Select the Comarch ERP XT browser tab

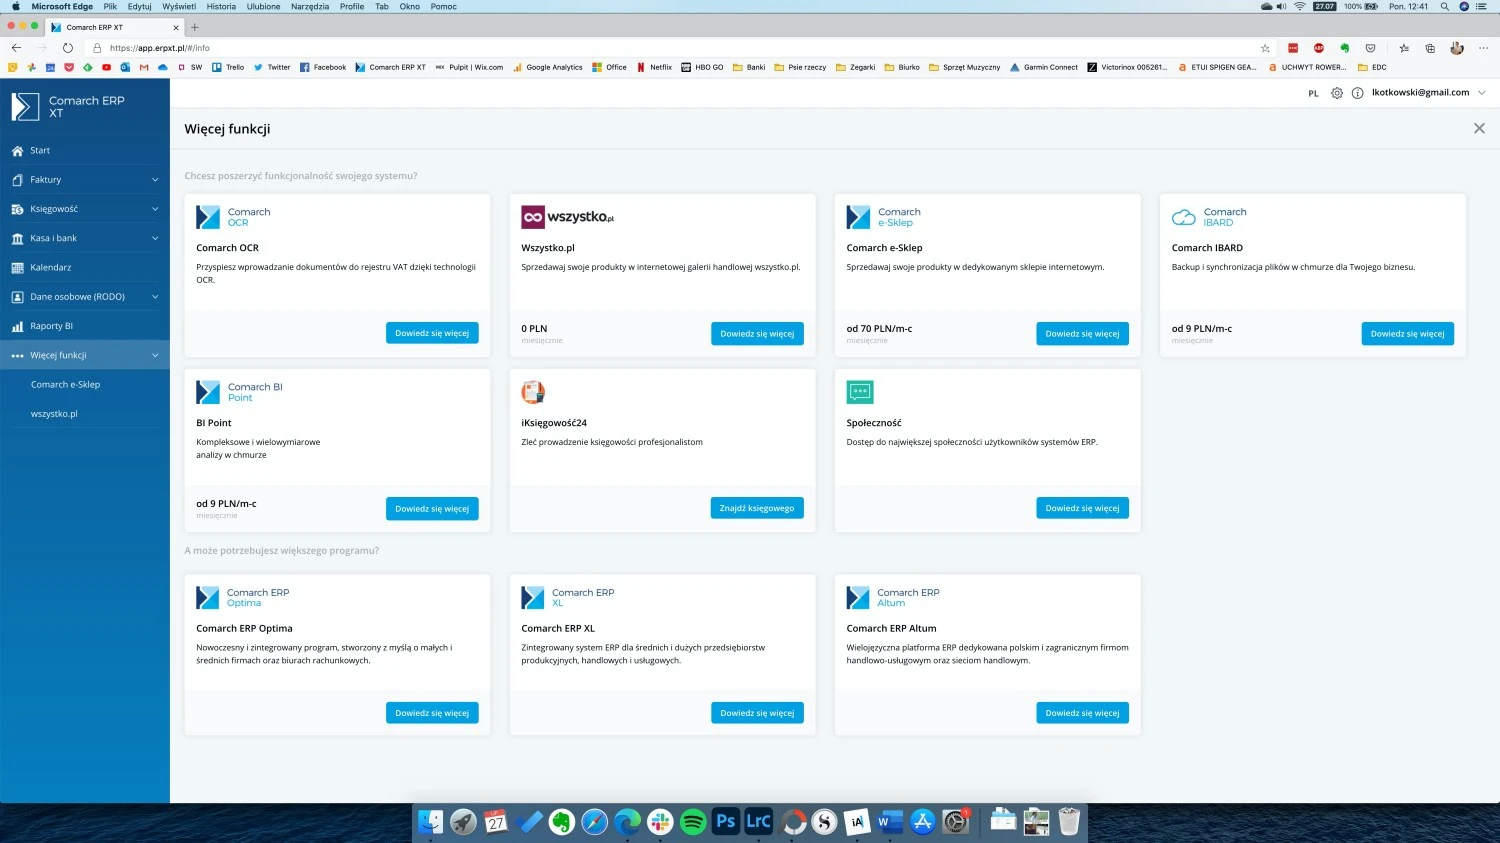pyautogui.click(x=114, y=27)
